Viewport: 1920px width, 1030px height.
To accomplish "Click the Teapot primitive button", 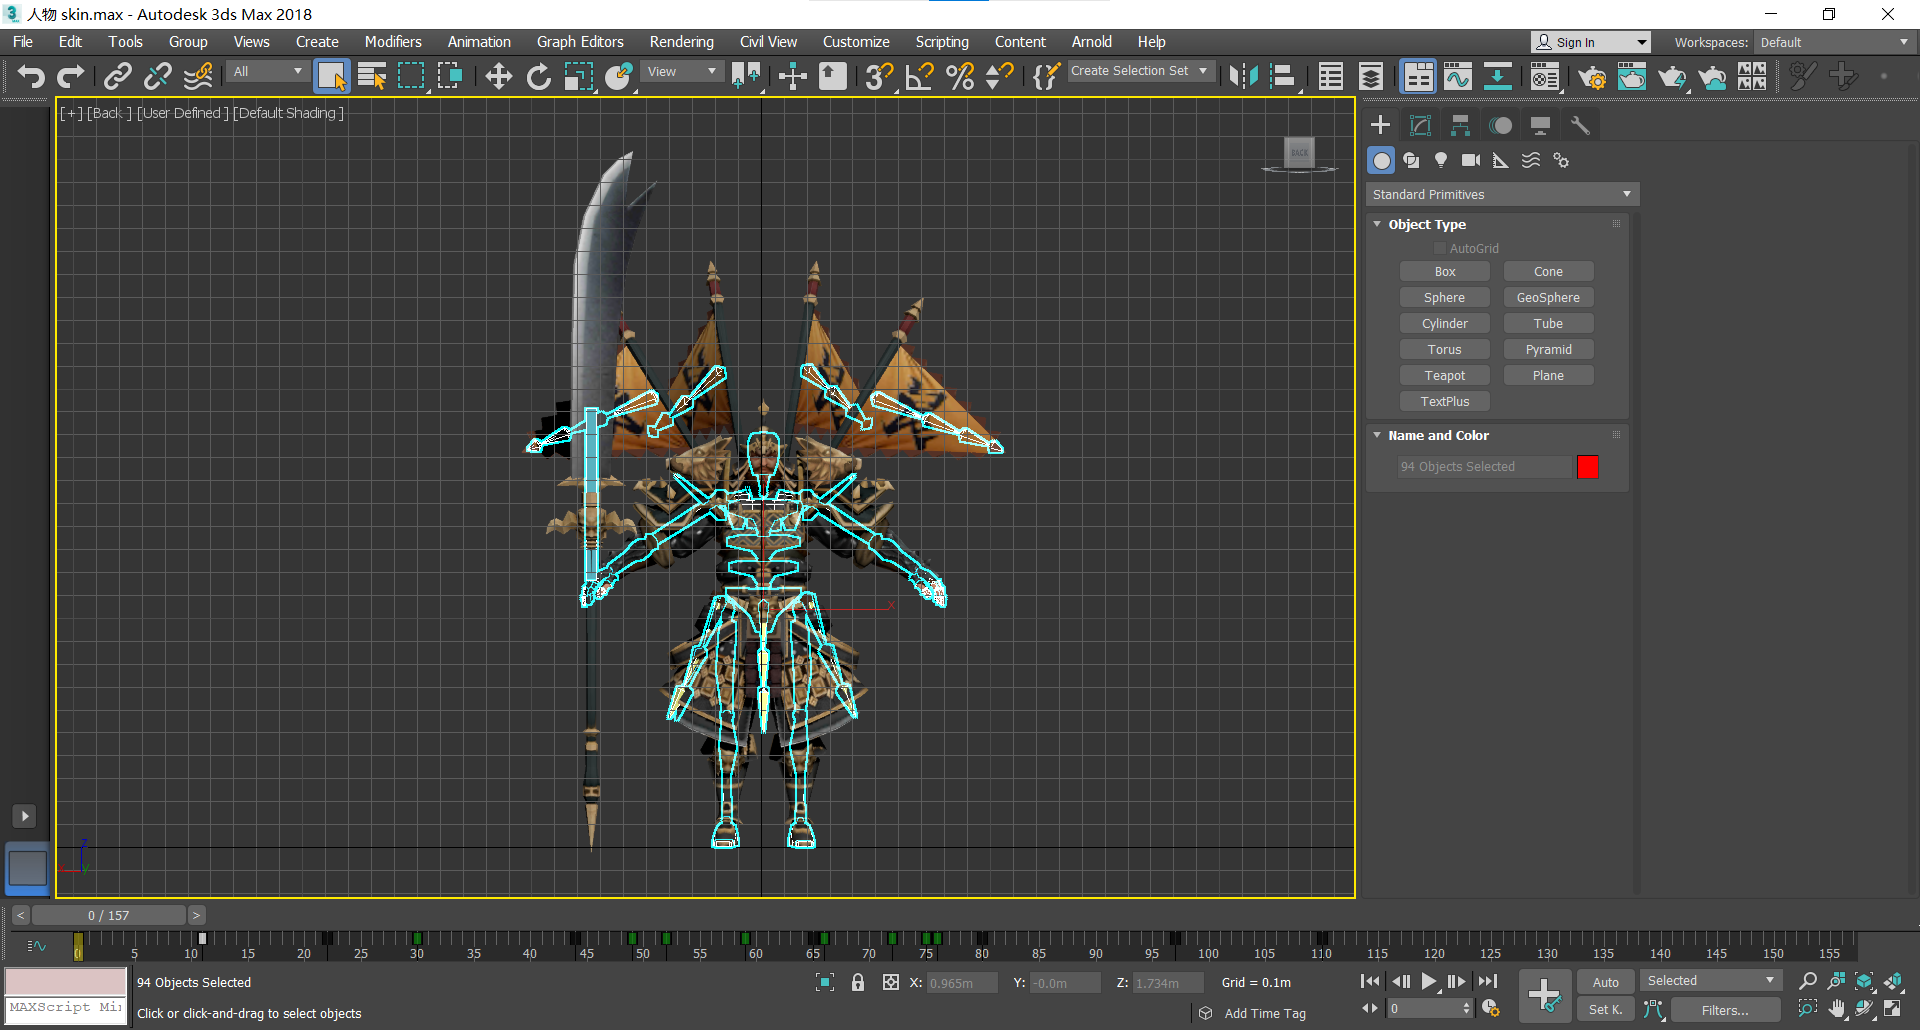I will pyautogui.click(x=1444, y=375).
